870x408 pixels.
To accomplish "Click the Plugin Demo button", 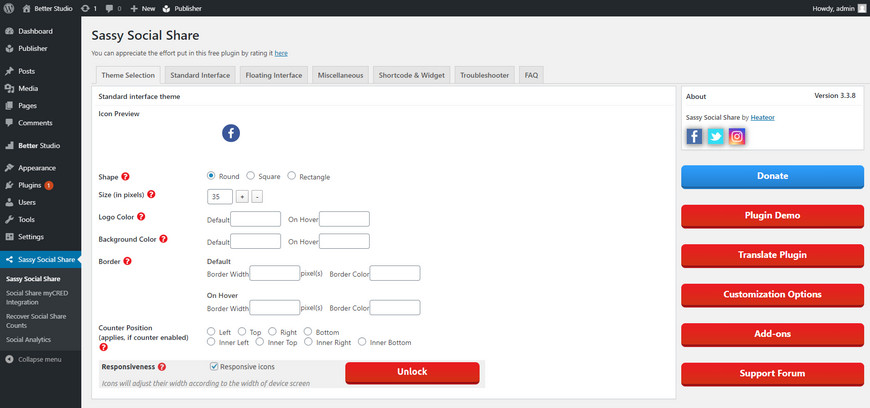I will pyautogui.click(x=772, y=216).
